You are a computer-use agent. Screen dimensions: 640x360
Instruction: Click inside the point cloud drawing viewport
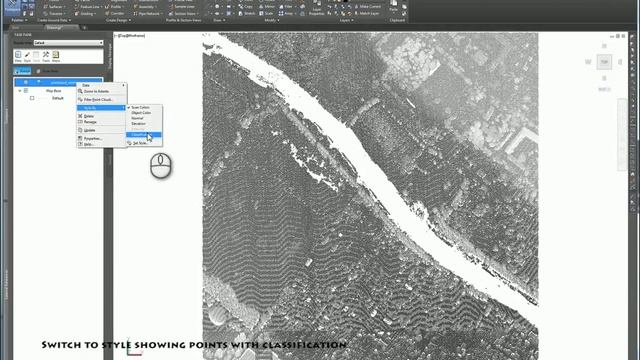coord(370,196)
